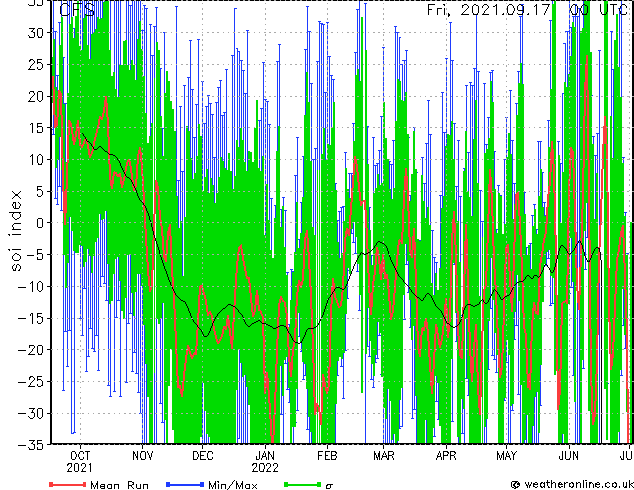Click the y-axis label 5
Image resolution: width=634 pixels, height=490 pixels.
pyautogui.click(x=40, y=191)
